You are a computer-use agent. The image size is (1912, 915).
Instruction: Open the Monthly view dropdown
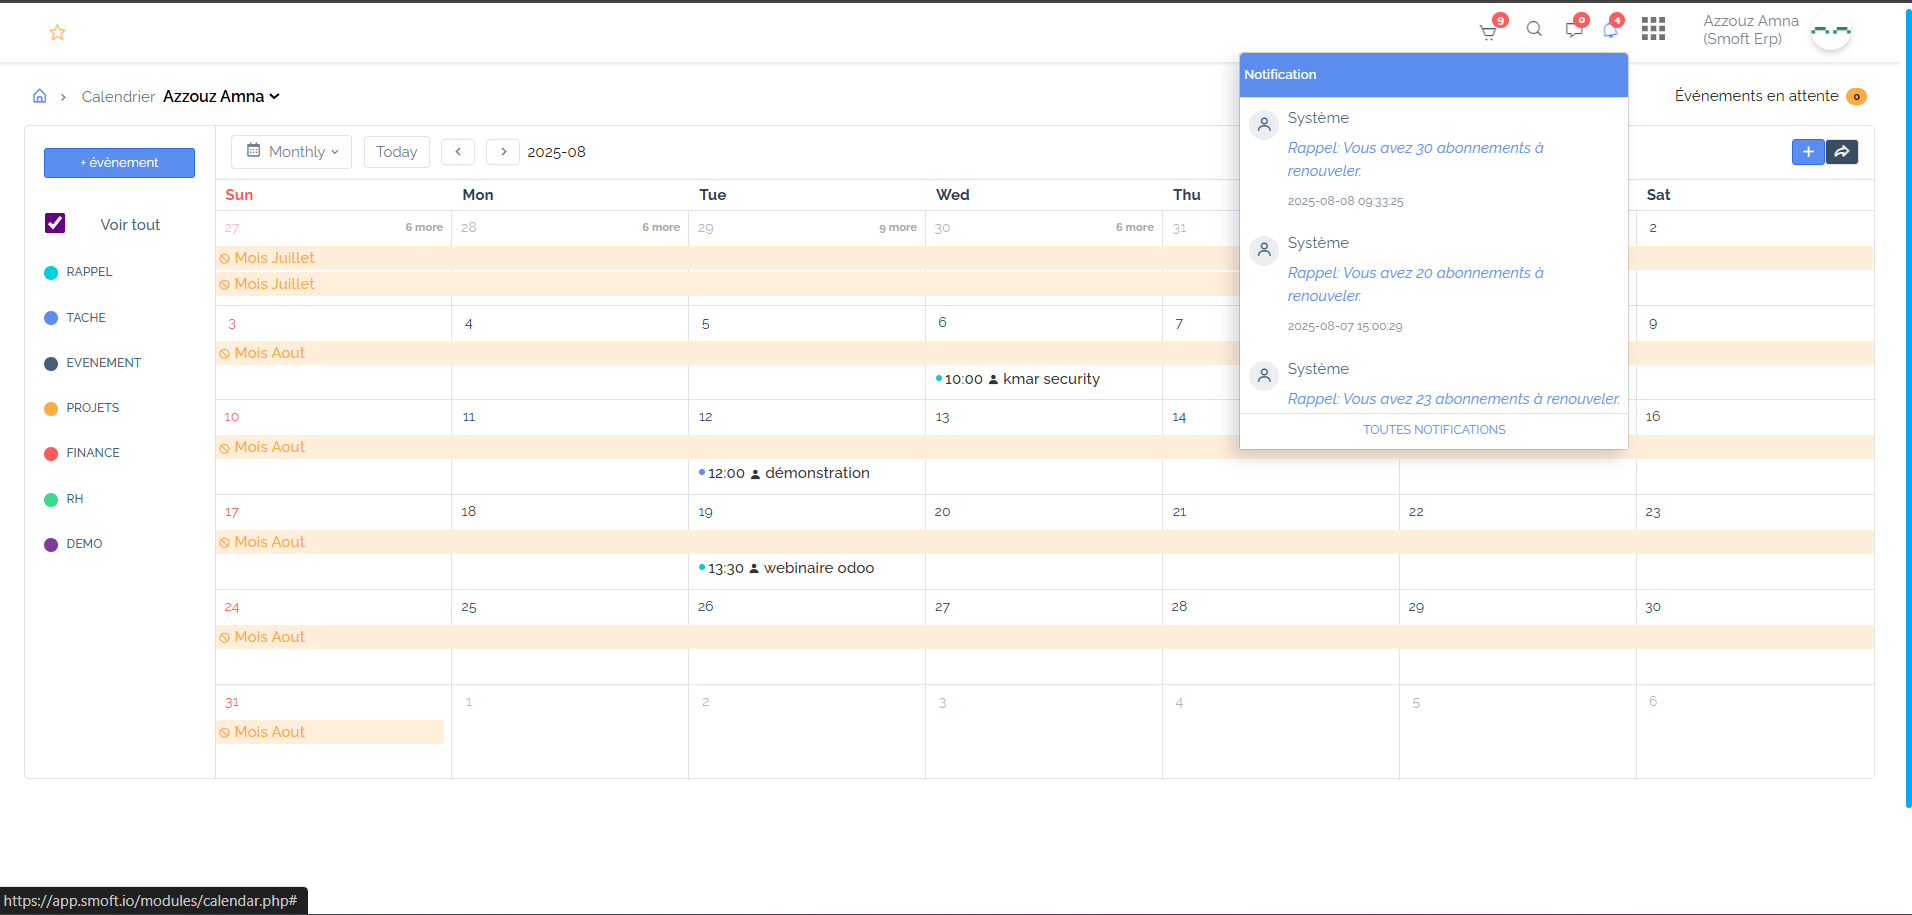coord(292,152)
